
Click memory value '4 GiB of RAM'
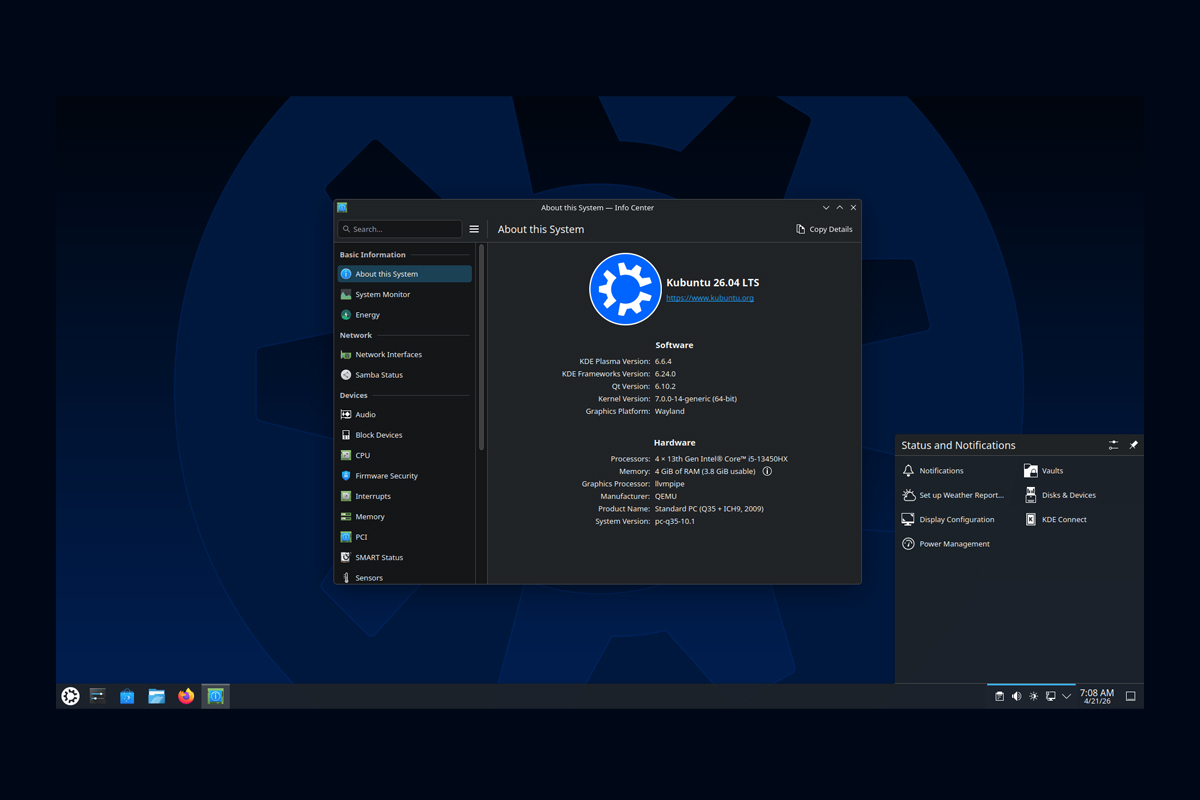[x=705, y=471]
